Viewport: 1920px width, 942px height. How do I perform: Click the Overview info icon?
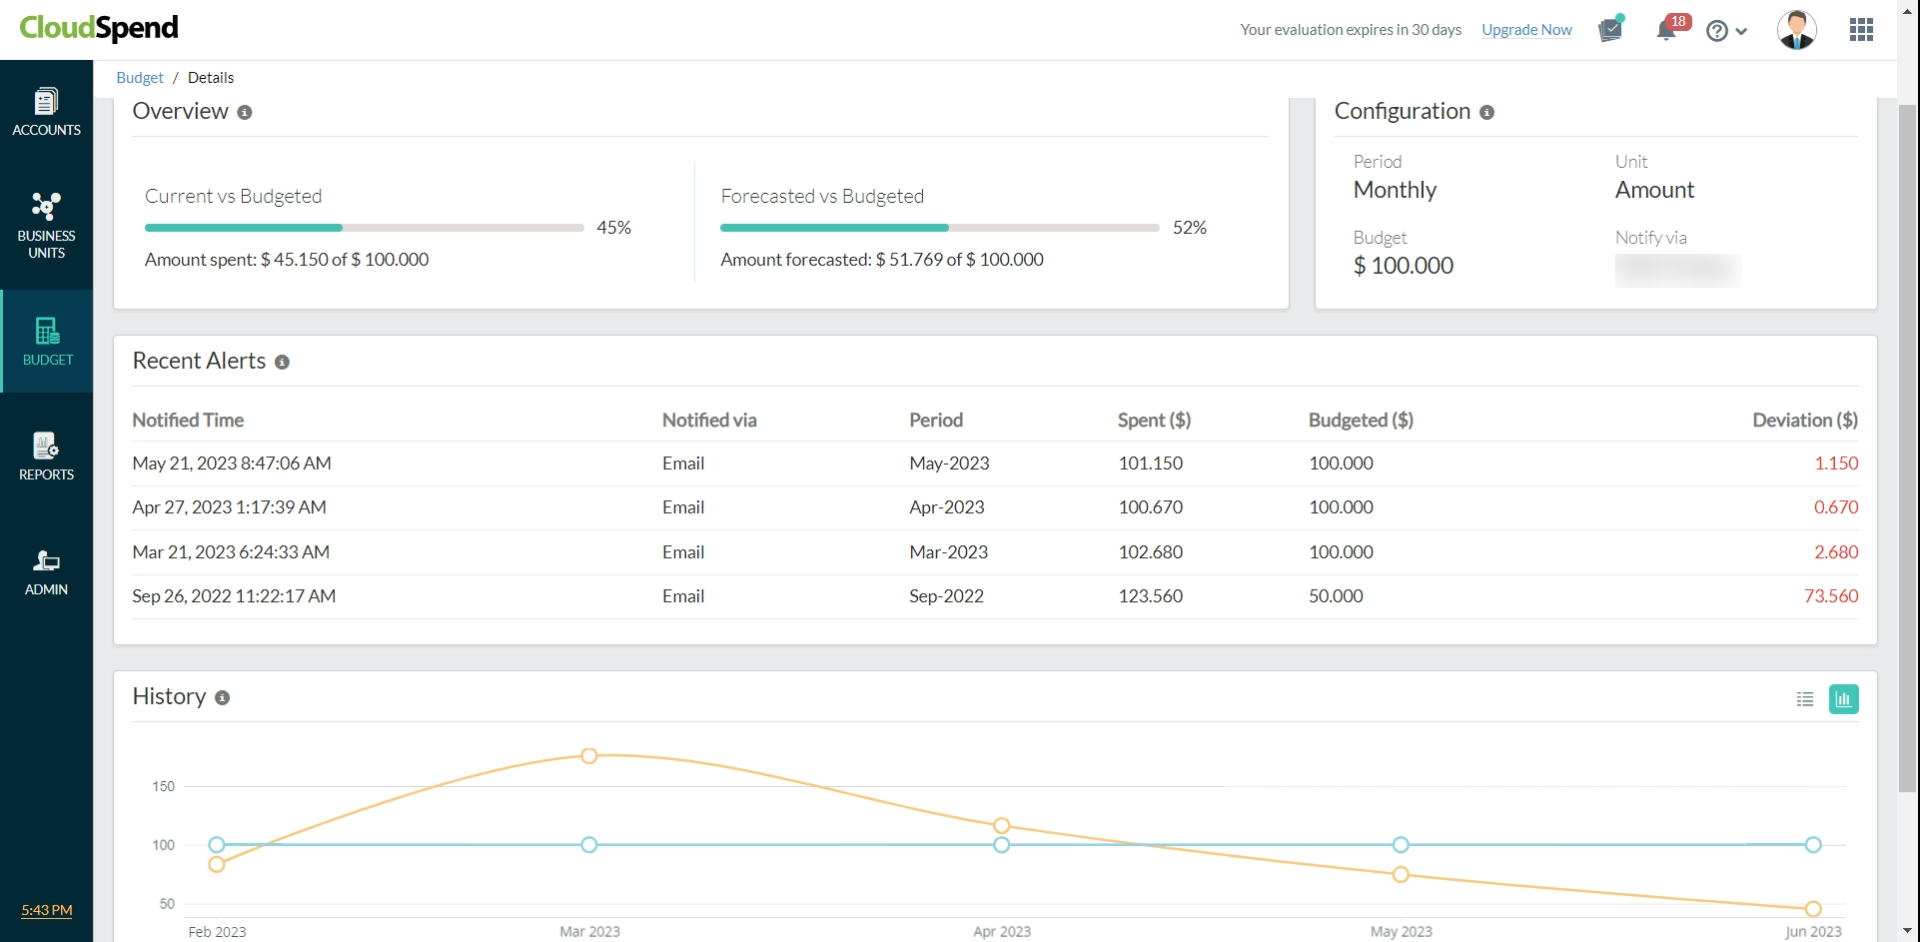(x=244, y=113)
